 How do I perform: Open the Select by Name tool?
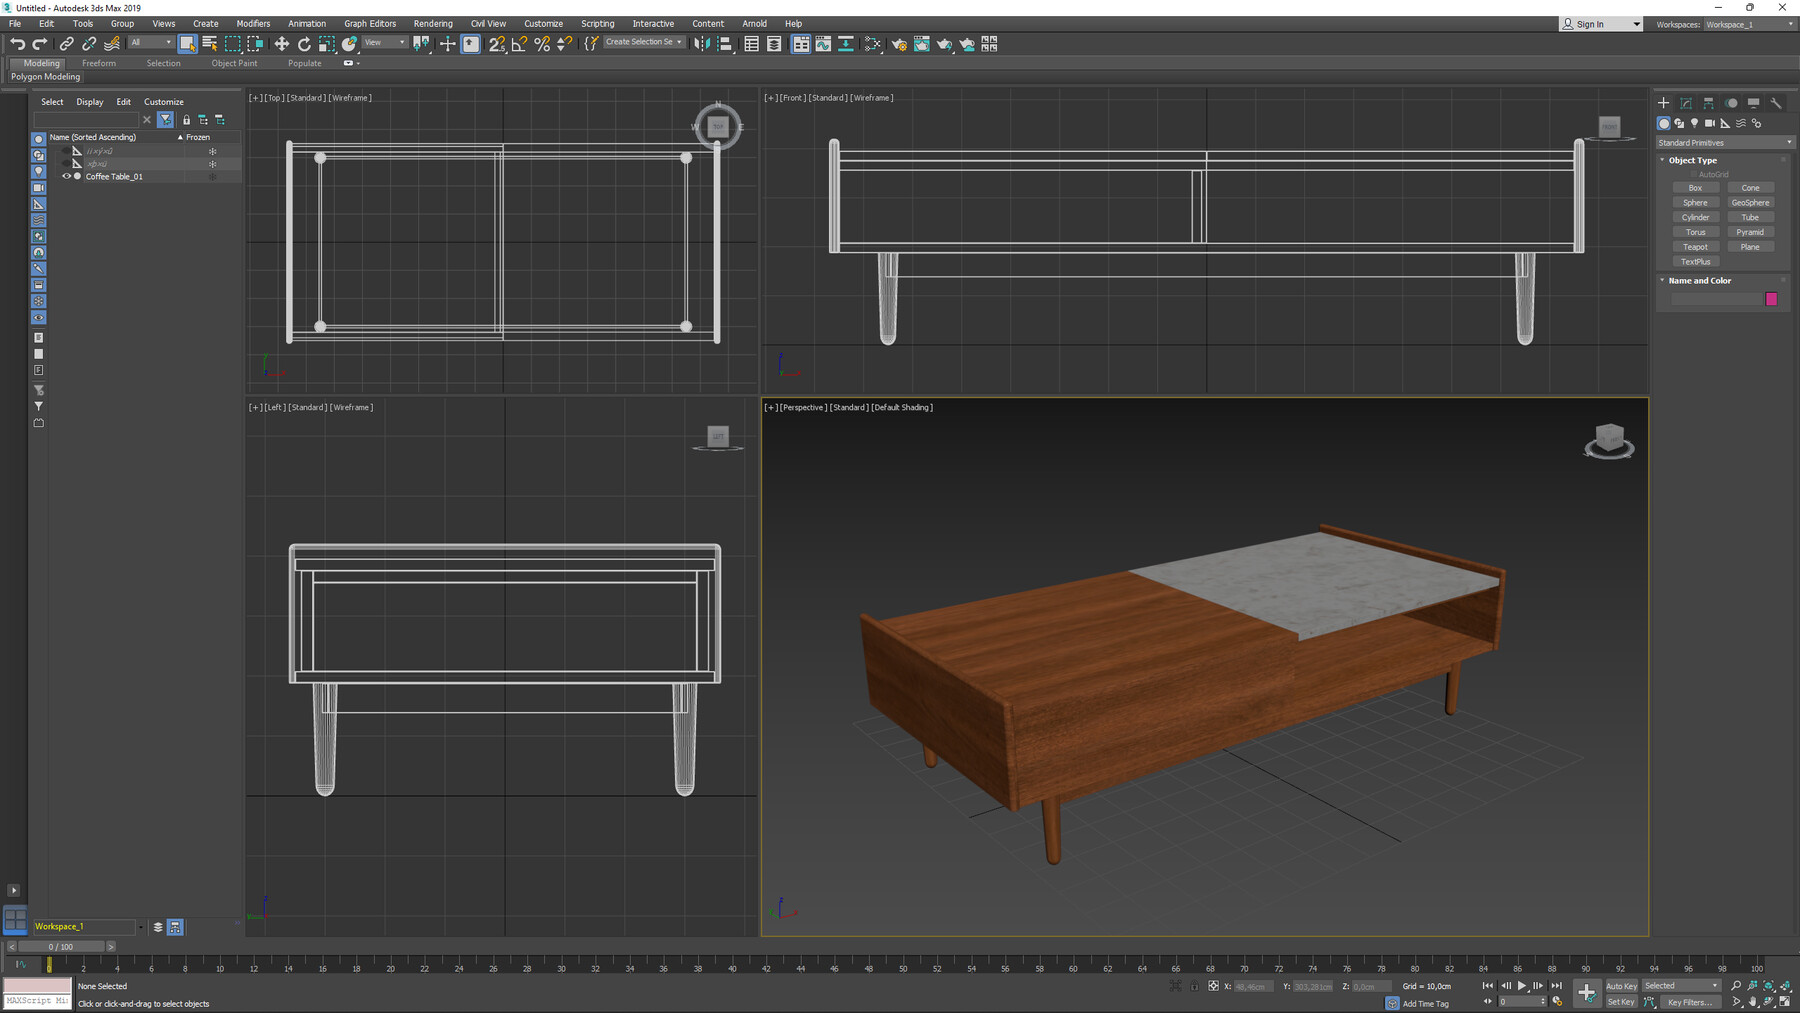click(210, 43)
